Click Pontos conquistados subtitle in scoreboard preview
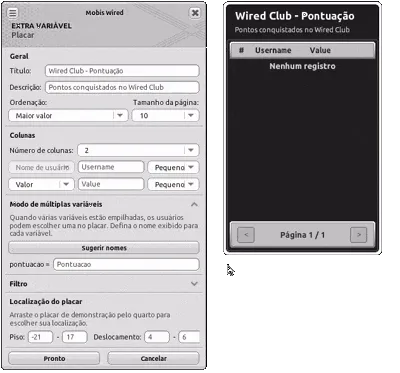This screenshot has height=373, width=400. [x=292, y=30]
